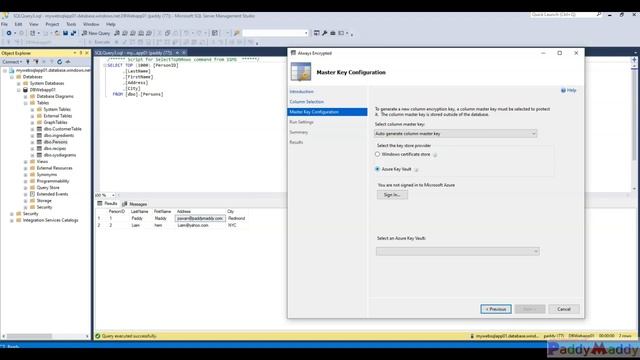Select the Windows certificate store radio option
Viewport: 640px width, 360px height.
[x=378, y=154]
